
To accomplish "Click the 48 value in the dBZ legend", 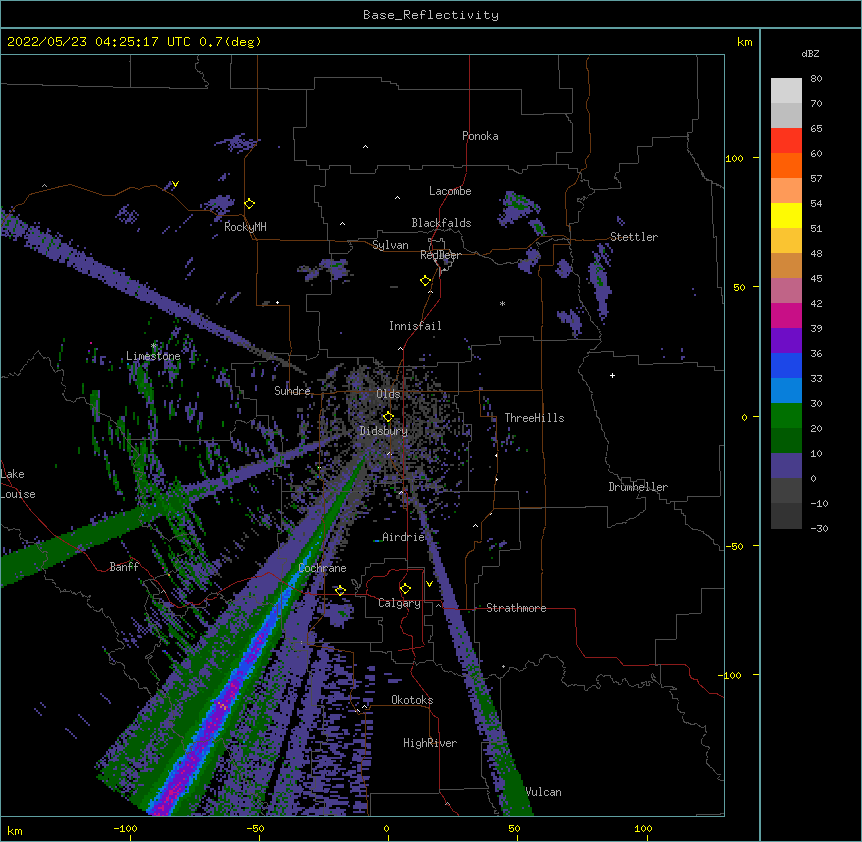I will (x=816, y=253).
